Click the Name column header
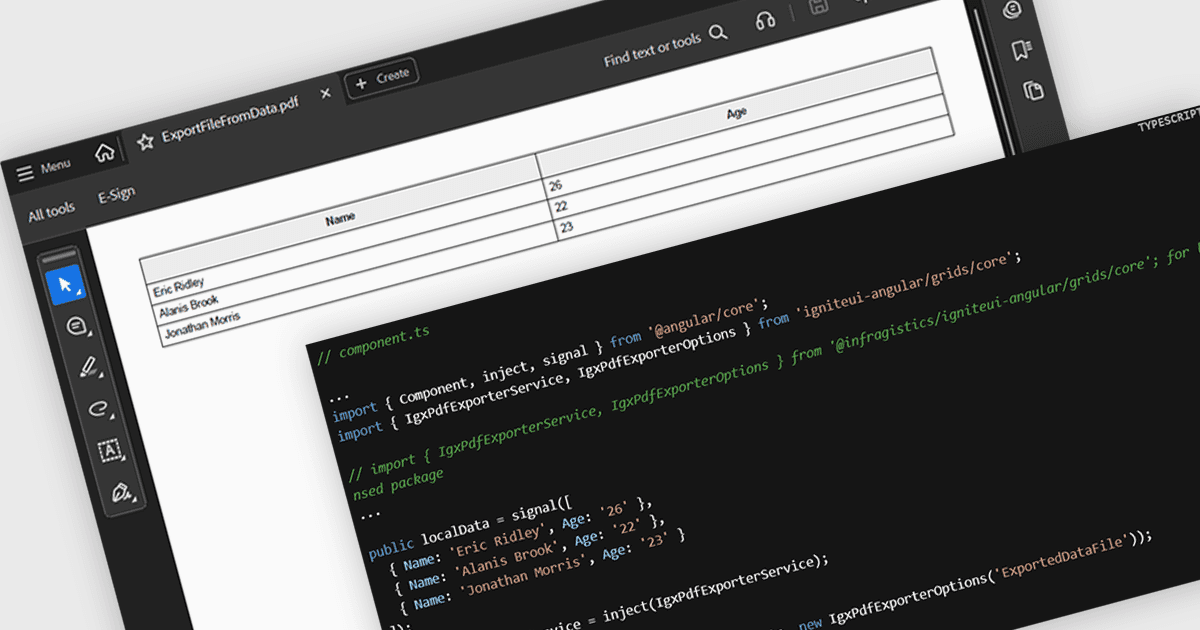Image resolution: width=1200 pixels, height=630 pixels. pyautogui.click(x=340, y=217)
